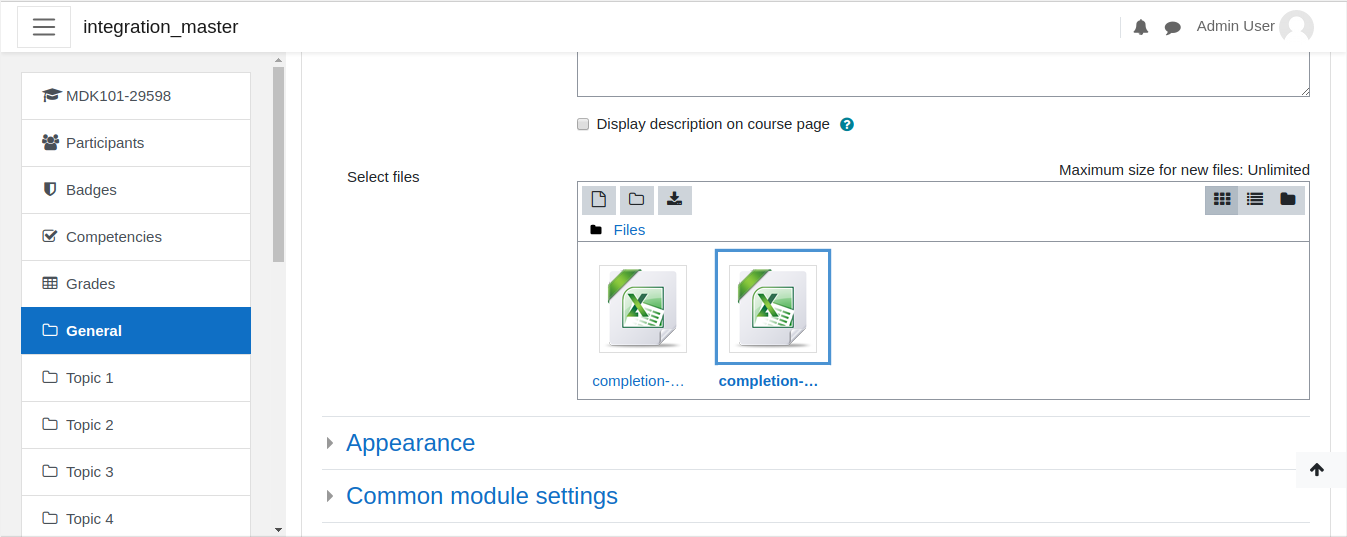Screen dimensions: 1347x537
Task: Click the integration_master site link
Action: tap(161, 27)
